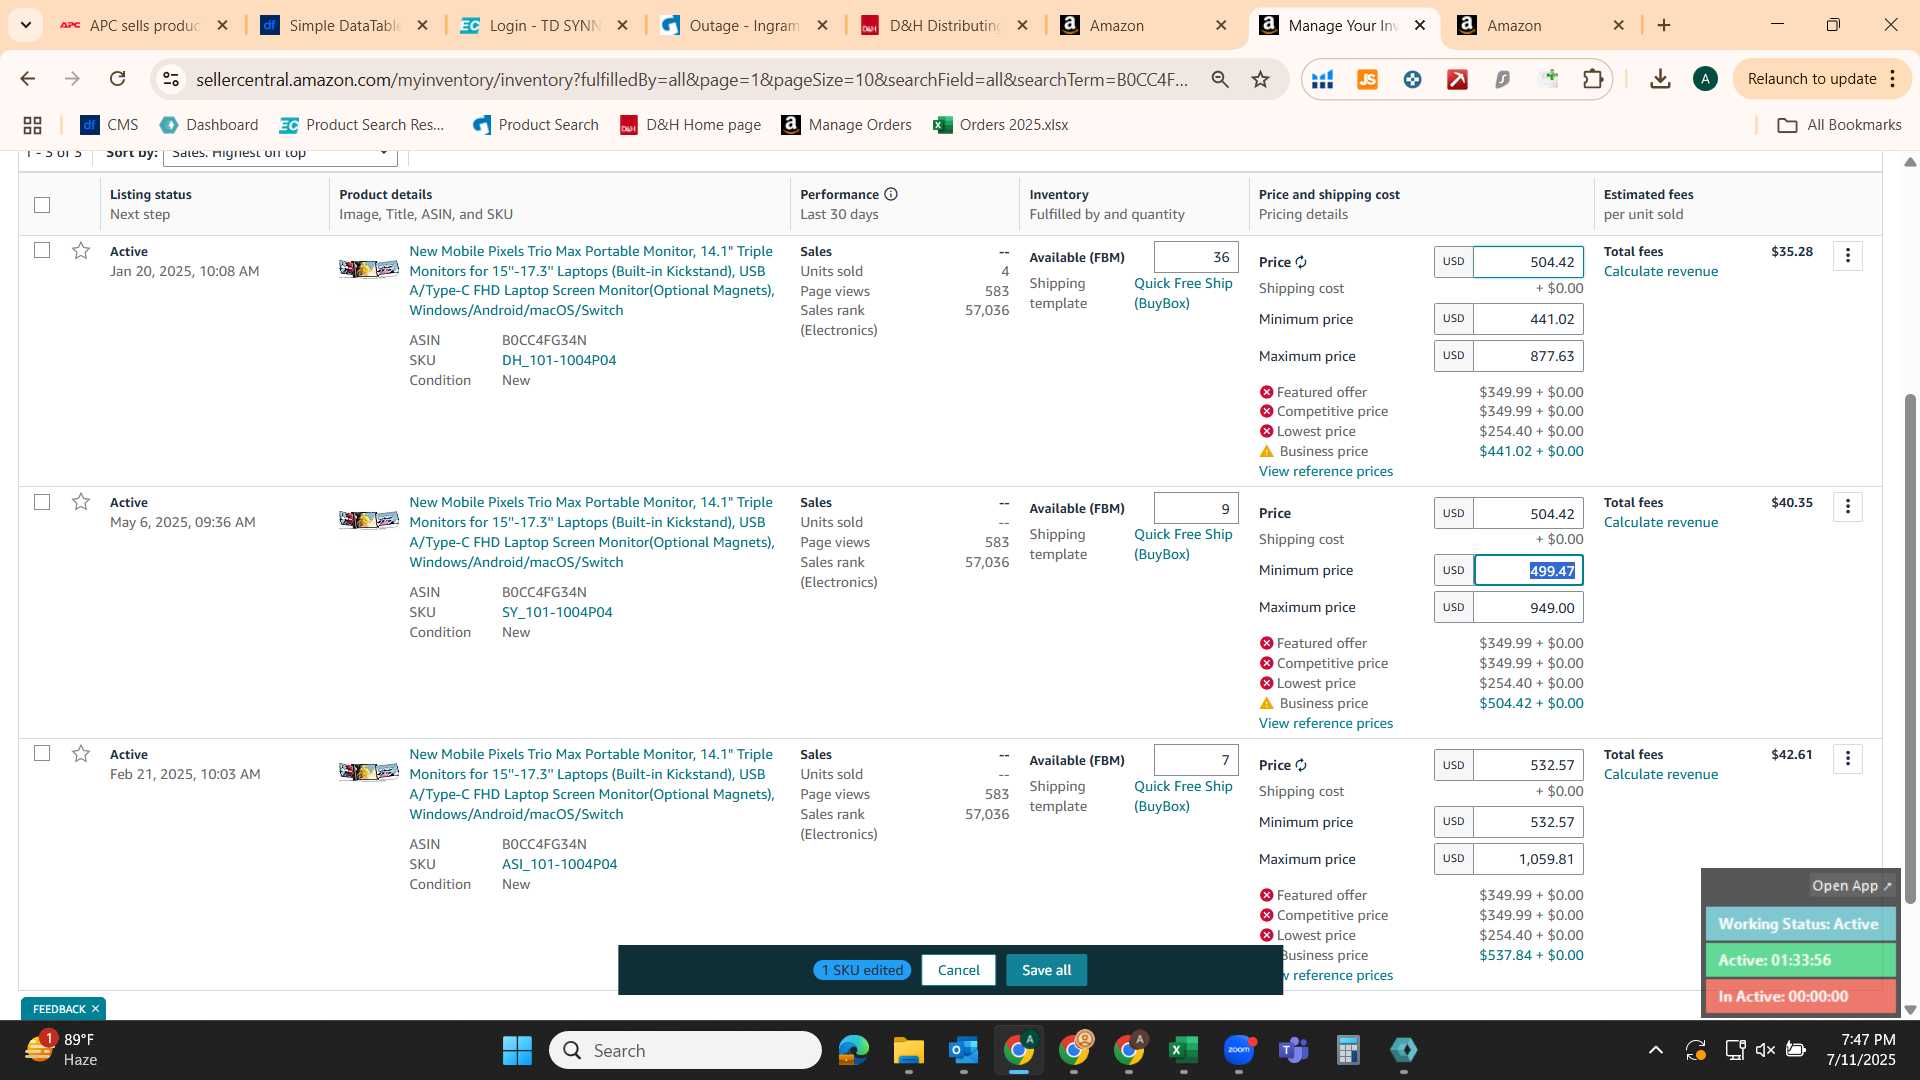Open All Bookmarks folder
Image resolution: width=1920 pixels, height=1080 pixels.
point(1839,125)
